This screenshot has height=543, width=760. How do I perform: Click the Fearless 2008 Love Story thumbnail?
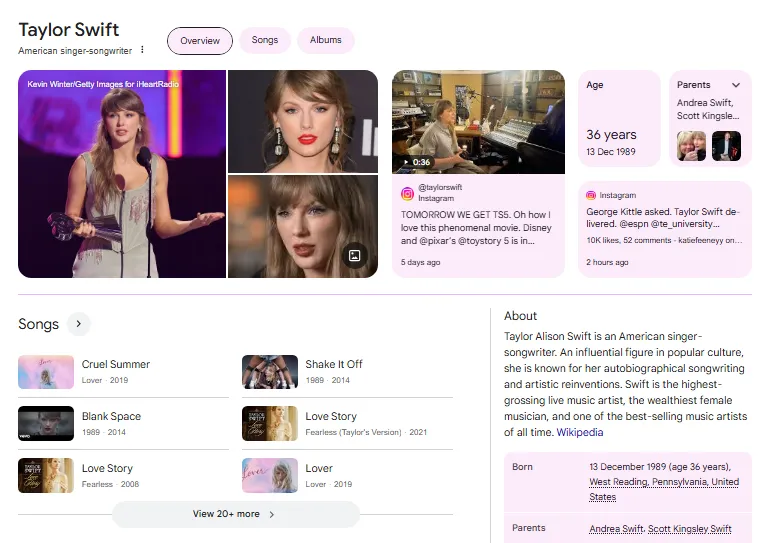click(x=46, y=475)
